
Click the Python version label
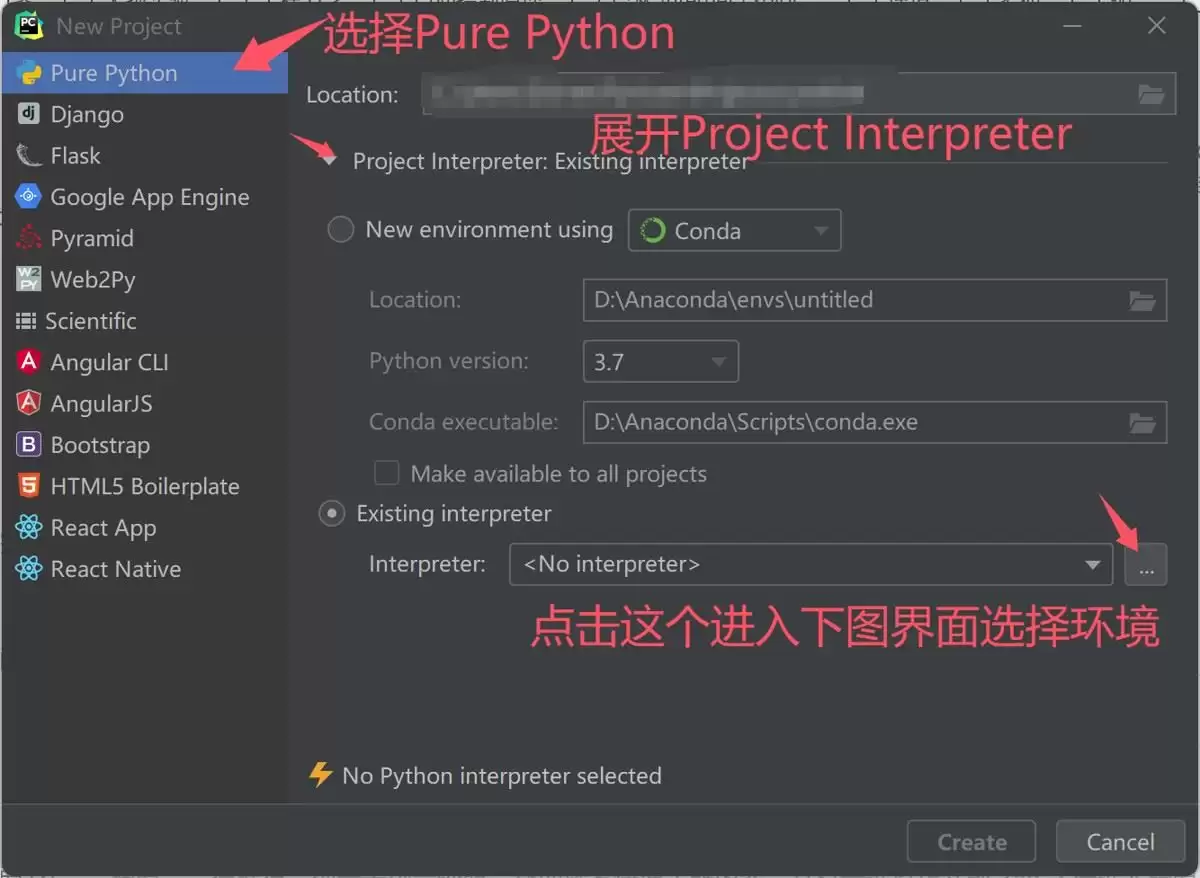coord(449,361)
